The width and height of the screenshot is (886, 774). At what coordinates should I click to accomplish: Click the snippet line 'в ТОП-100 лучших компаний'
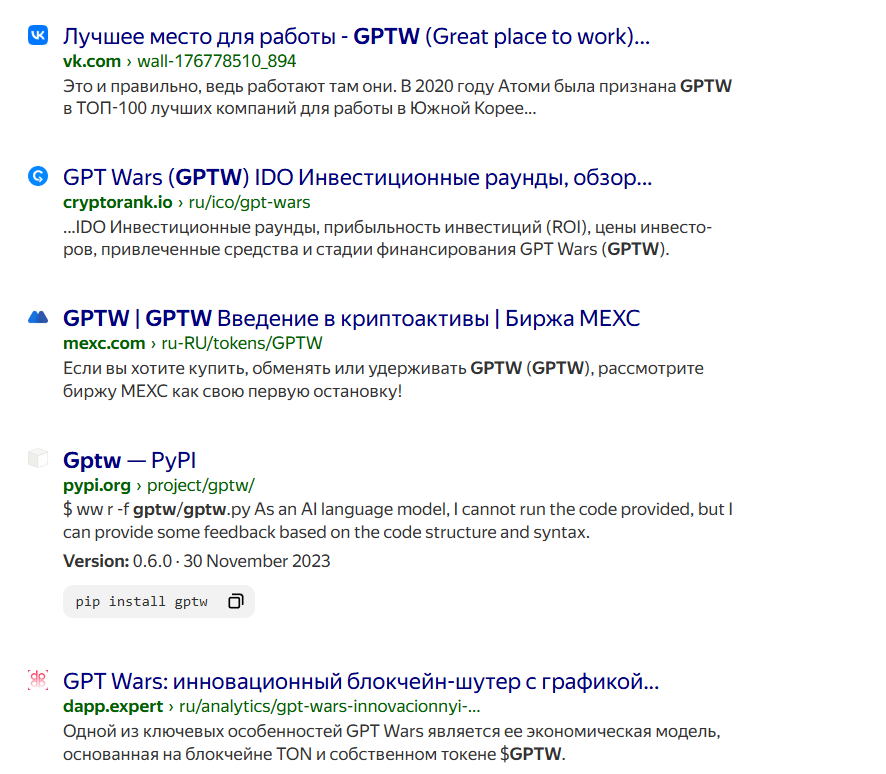pos(299,108)
